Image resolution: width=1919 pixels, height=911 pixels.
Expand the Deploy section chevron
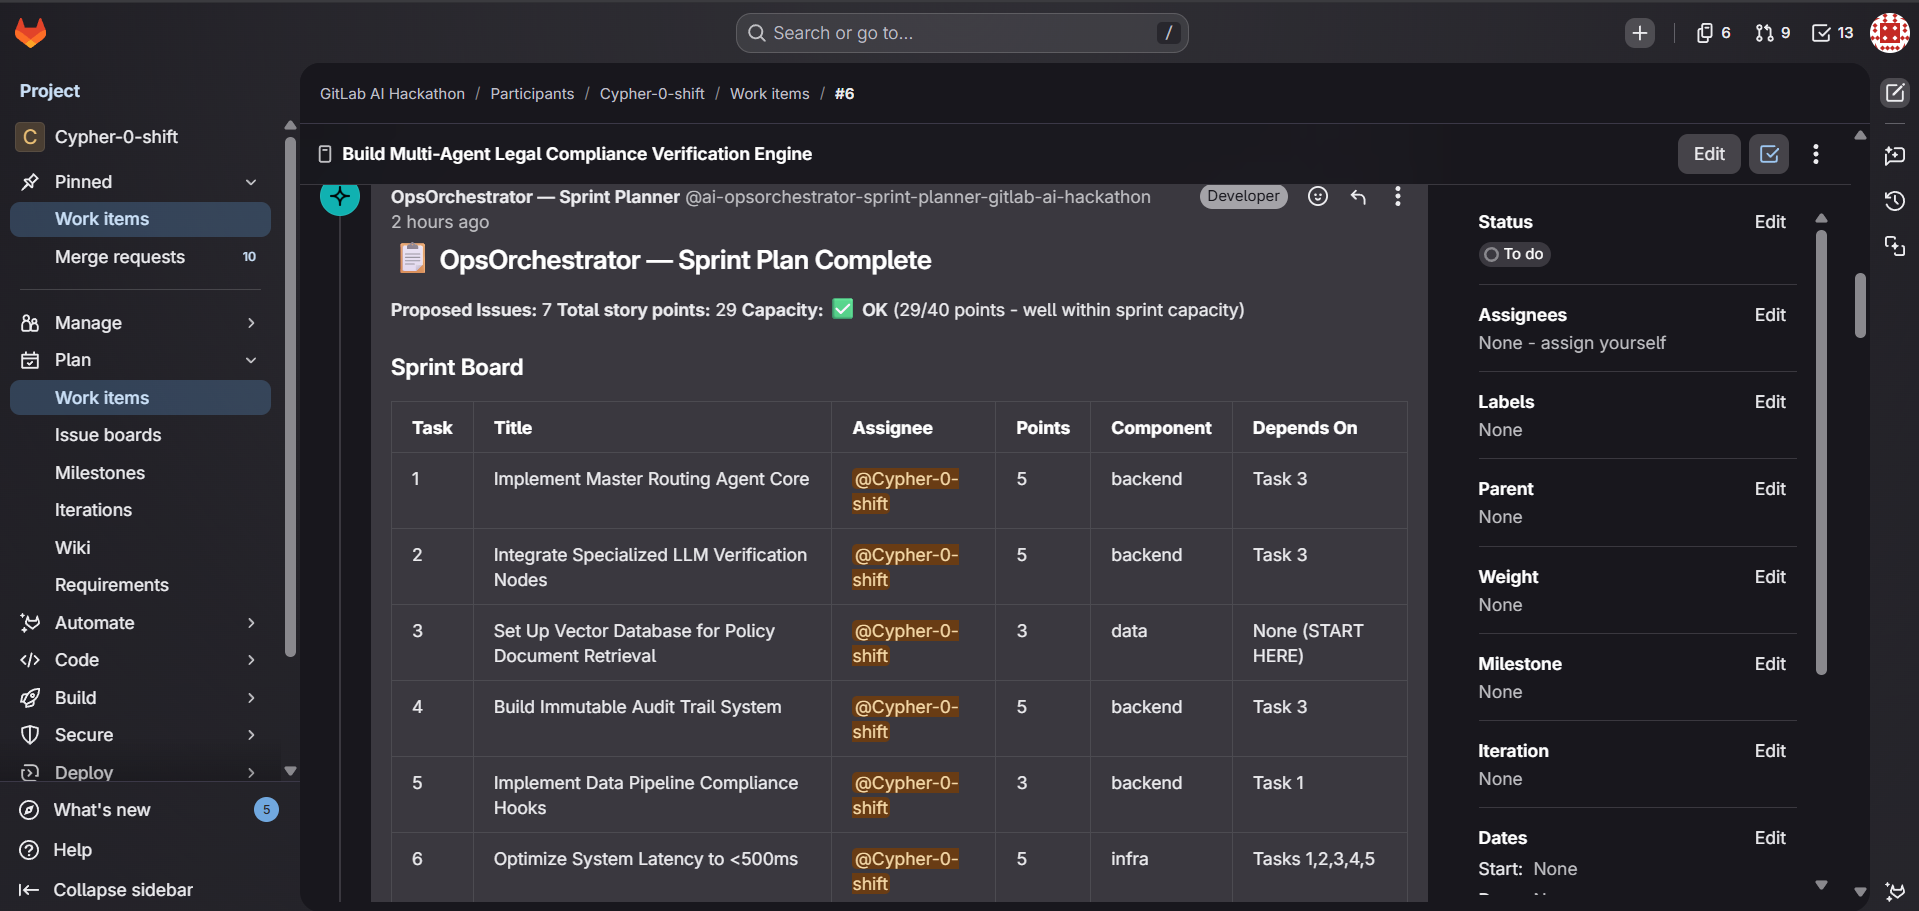click(x=251, y=772)
